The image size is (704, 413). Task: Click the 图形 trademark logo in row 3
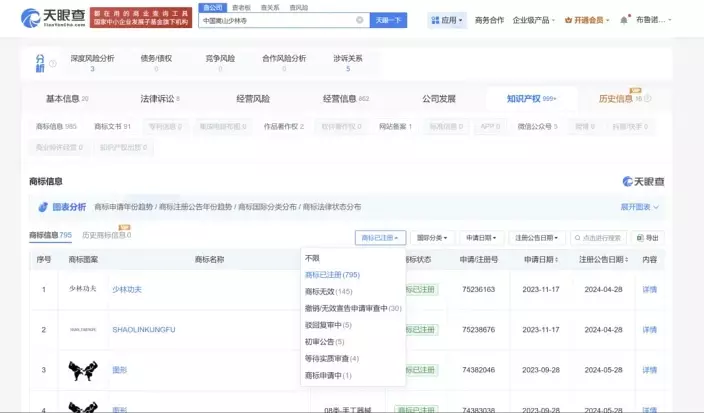pos(84,370)
